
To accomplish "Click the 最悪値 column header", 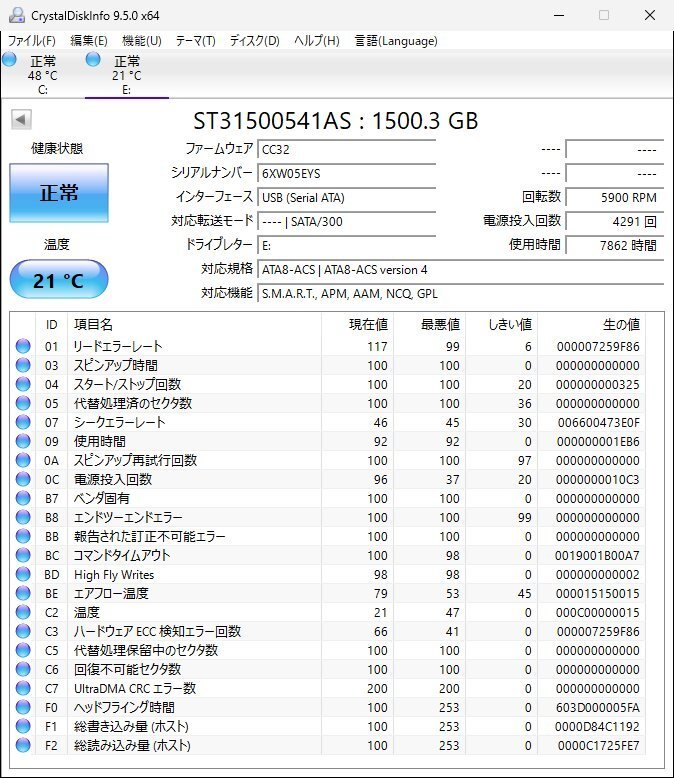I will point(429,324).
